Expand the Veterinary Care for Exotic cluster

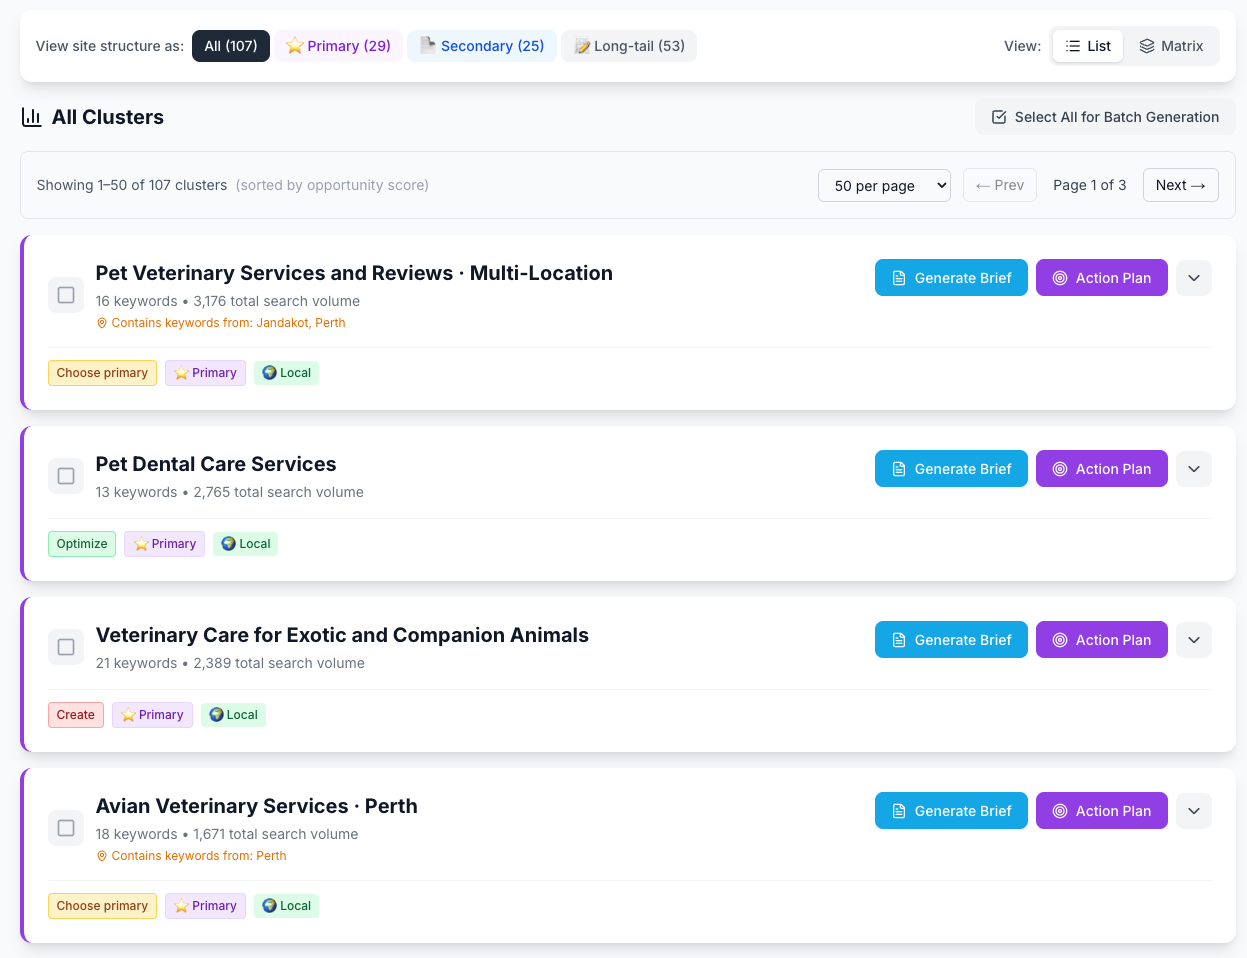click(x=1194, y=640)
